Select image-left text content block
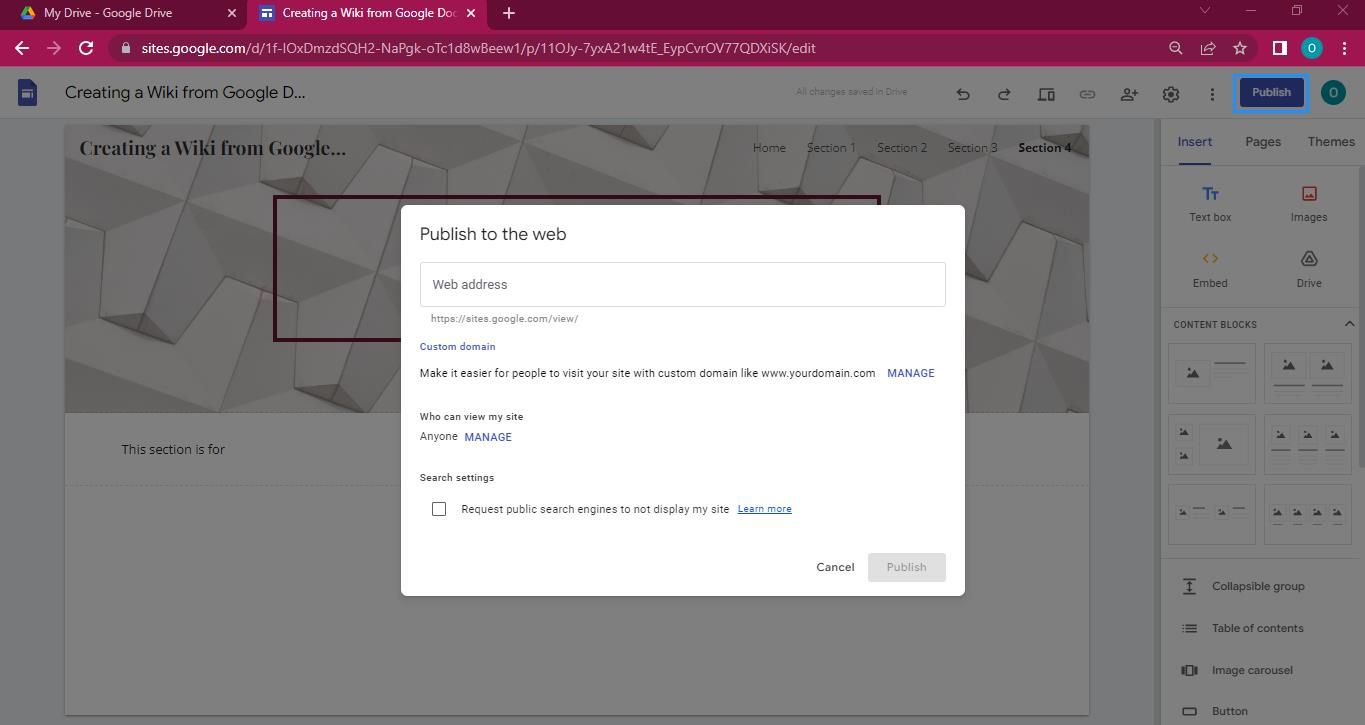The width and height of the screenshot is (1365, 725). (1212, 373)
